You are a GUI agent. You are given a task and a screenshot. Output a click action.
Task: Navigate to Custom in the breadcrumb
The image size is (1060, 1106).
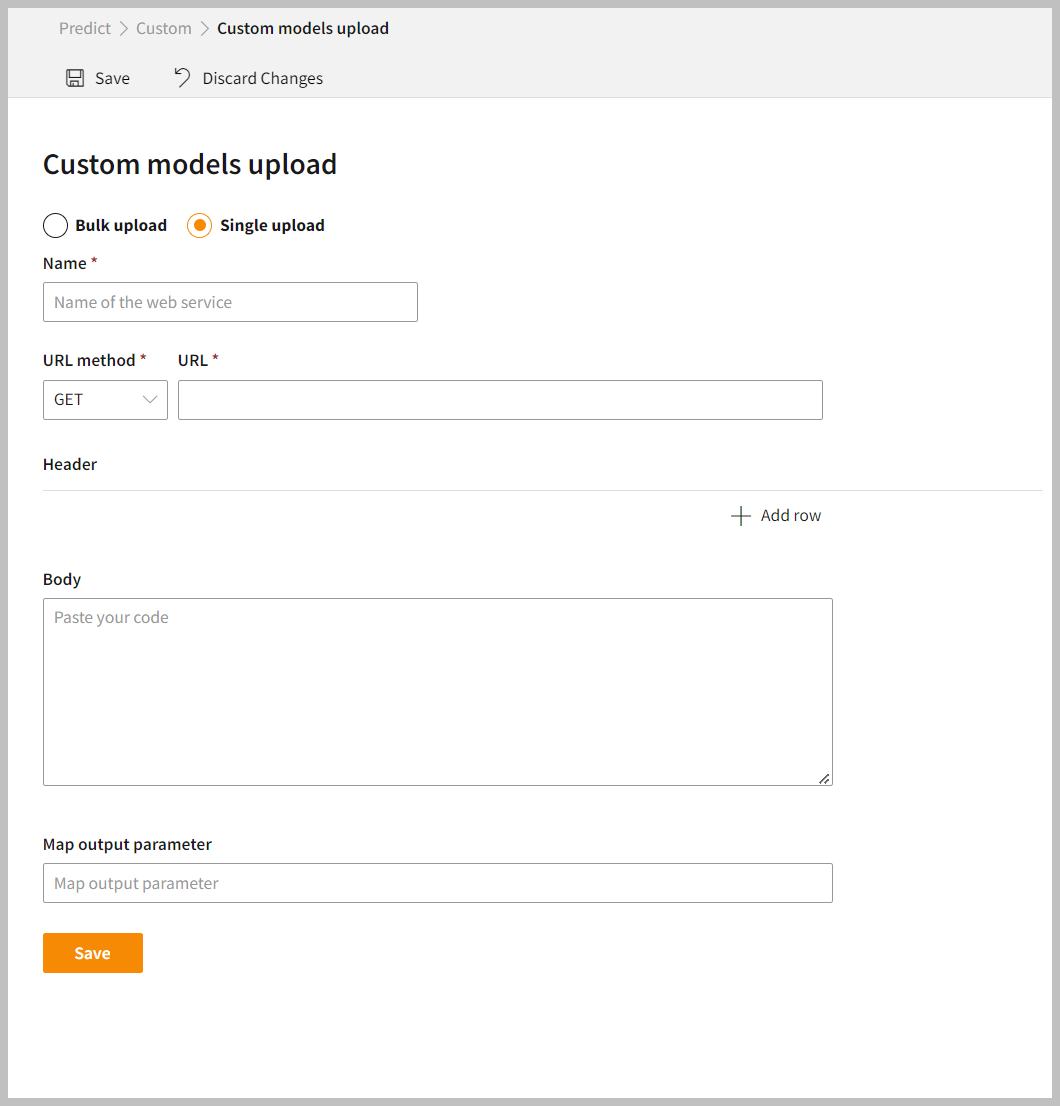[x=164, y=28]
